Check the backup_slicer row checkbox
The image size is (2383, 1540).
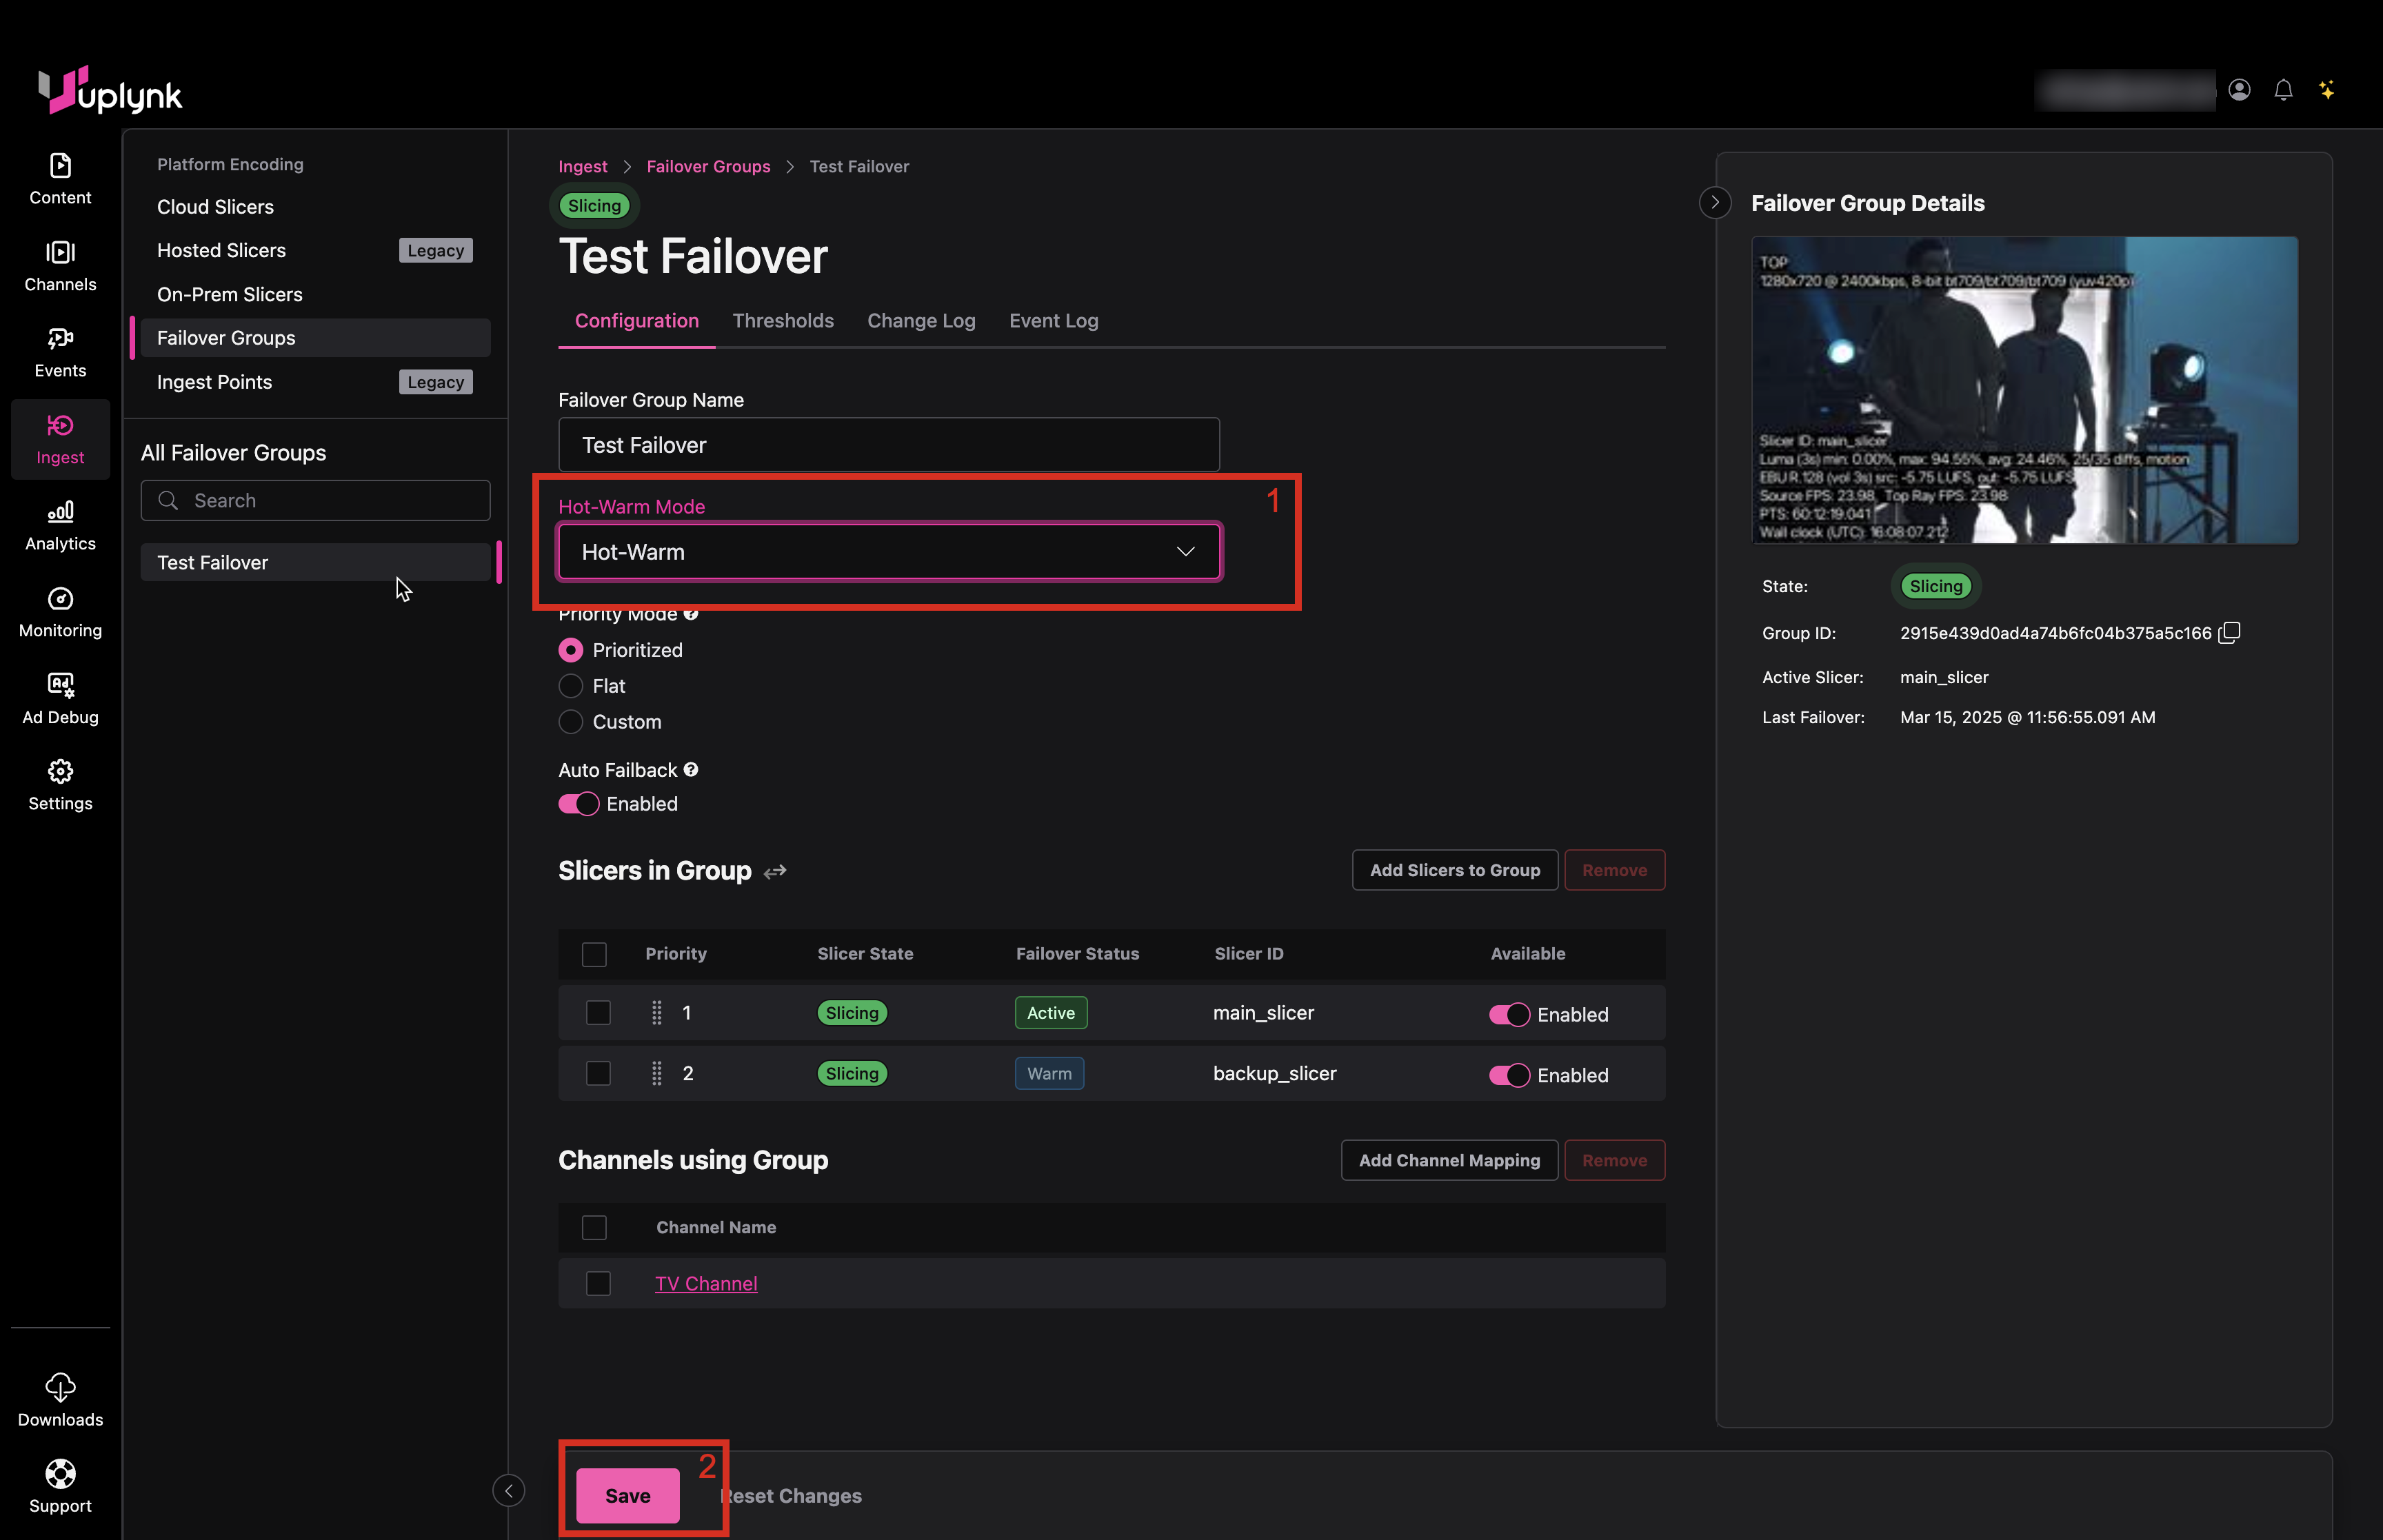coord(598,1074)
